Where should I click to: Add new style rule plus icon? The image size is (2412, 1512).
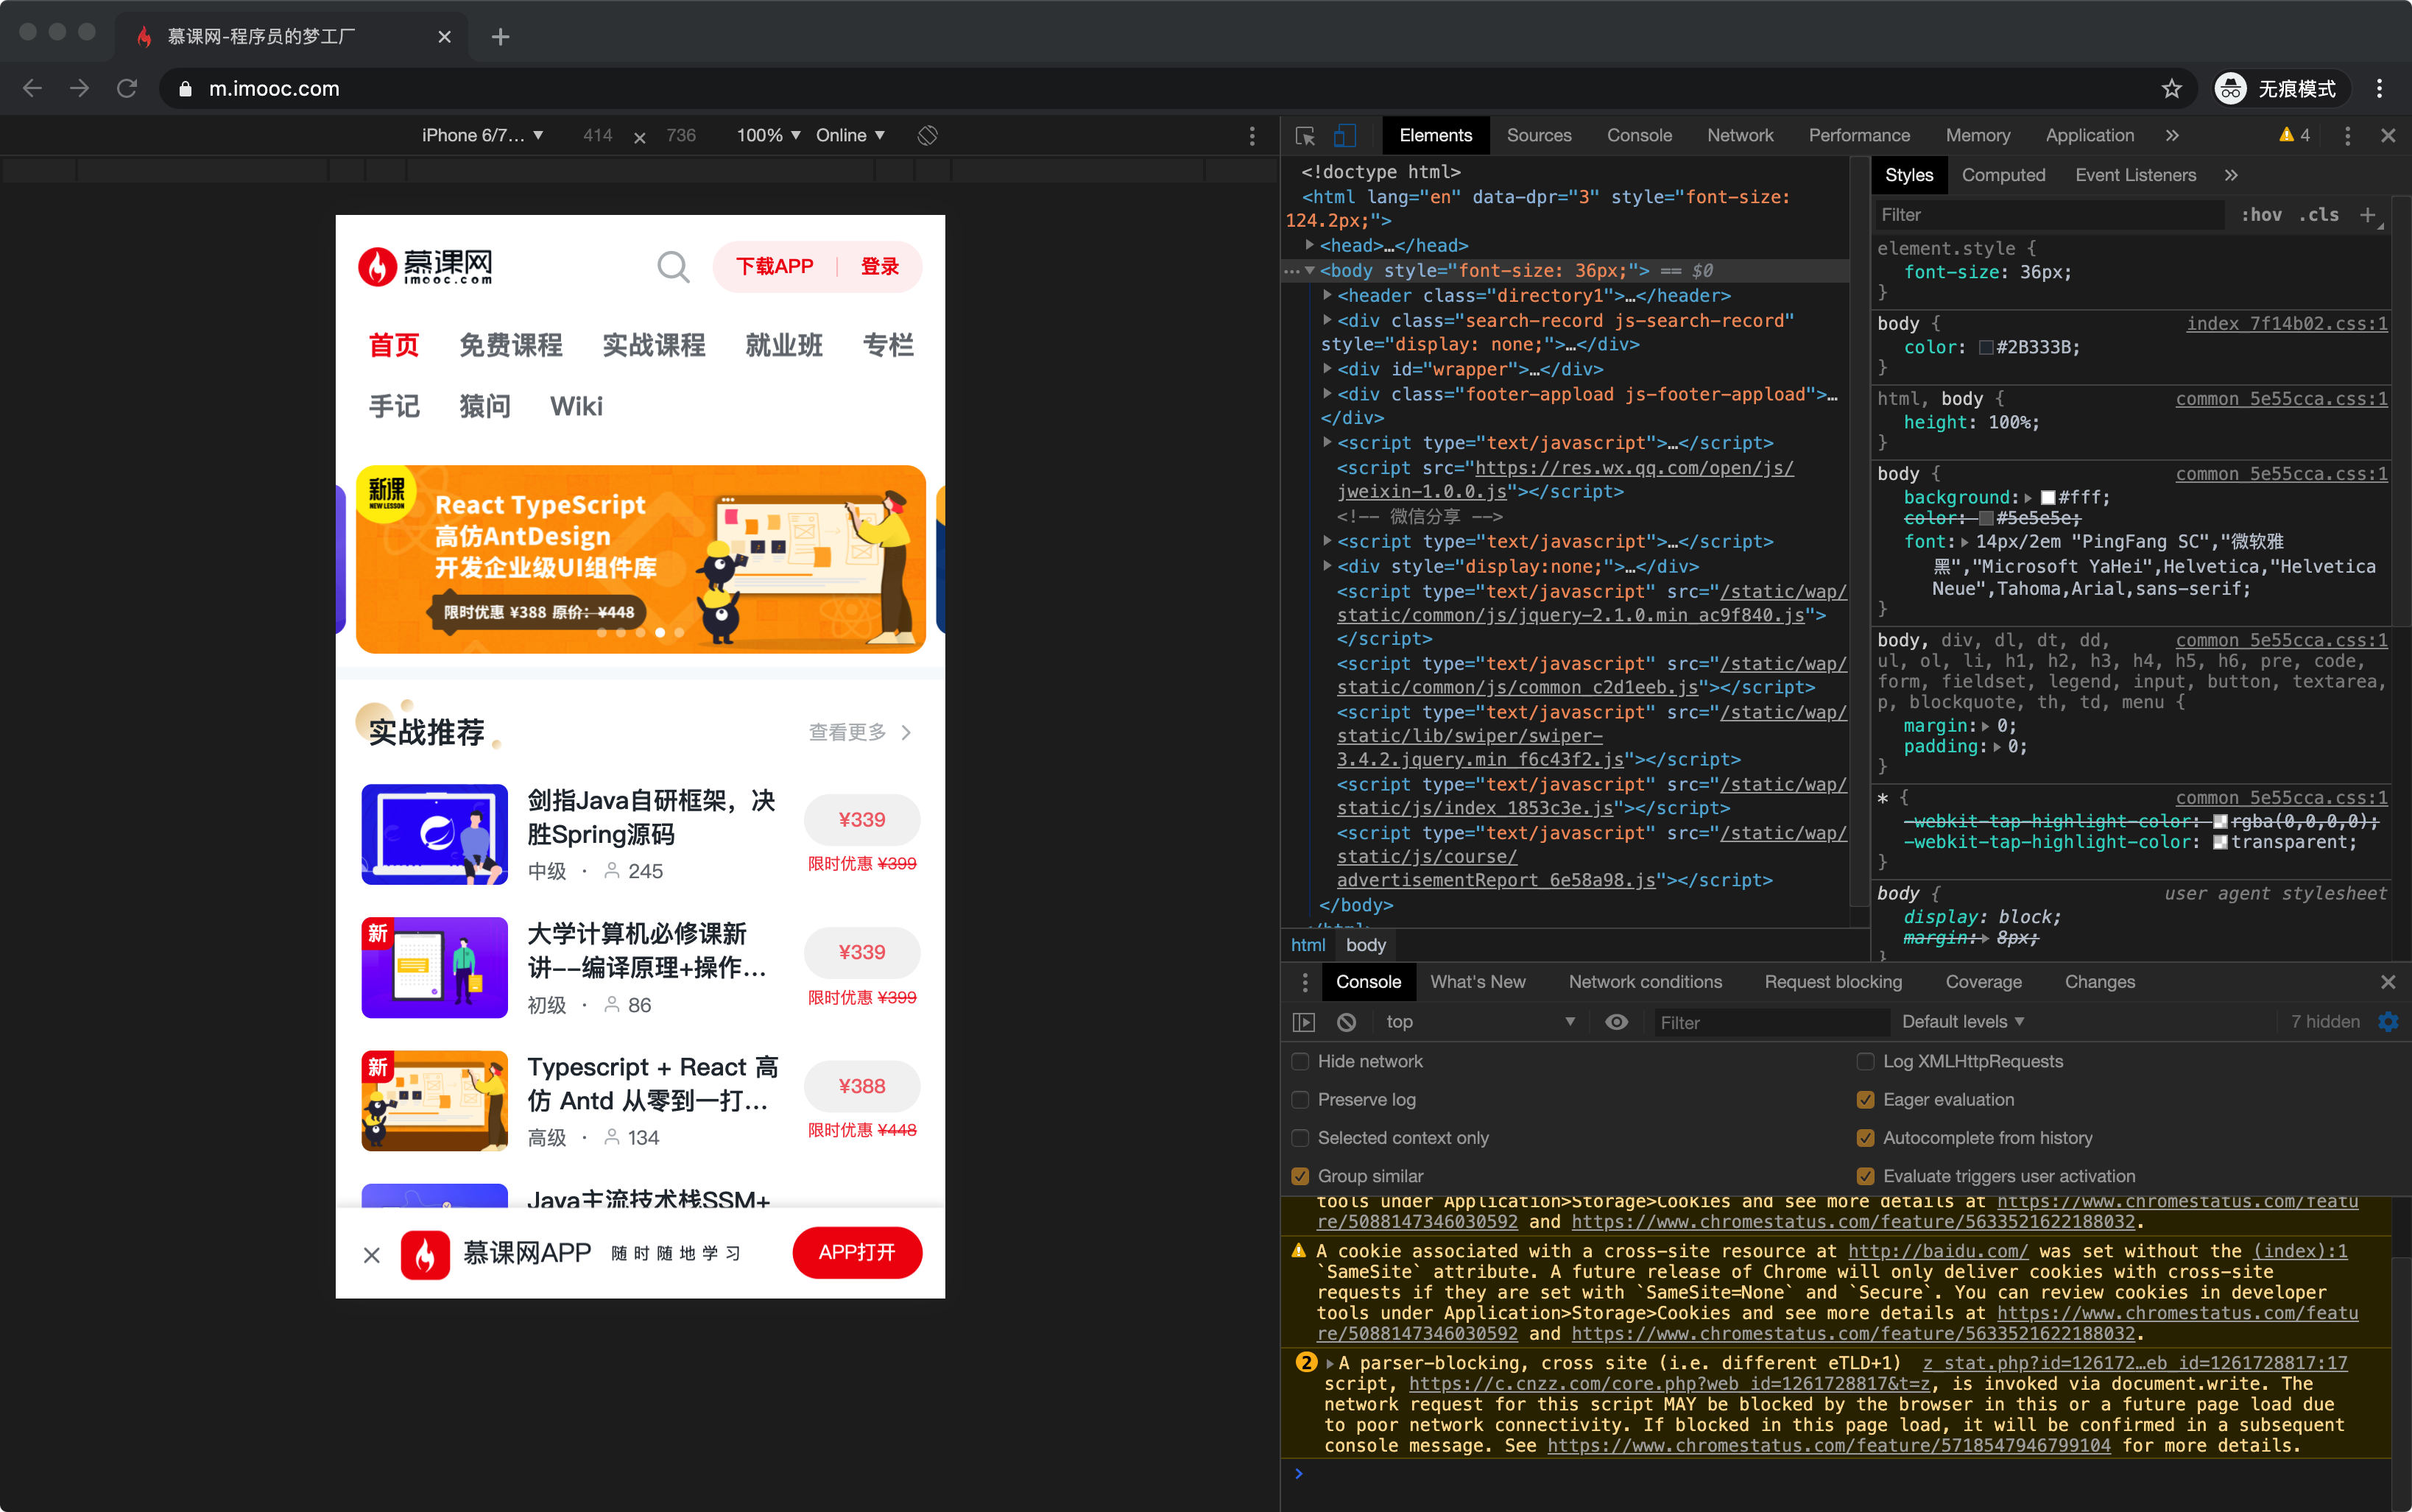click(2367, 215)
